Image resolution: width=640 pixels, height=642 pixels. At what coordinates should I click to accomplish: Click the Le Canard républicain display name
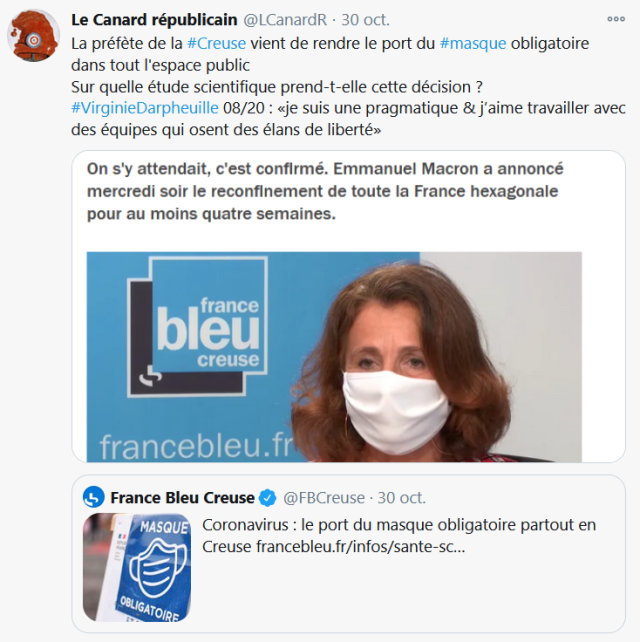154,20
